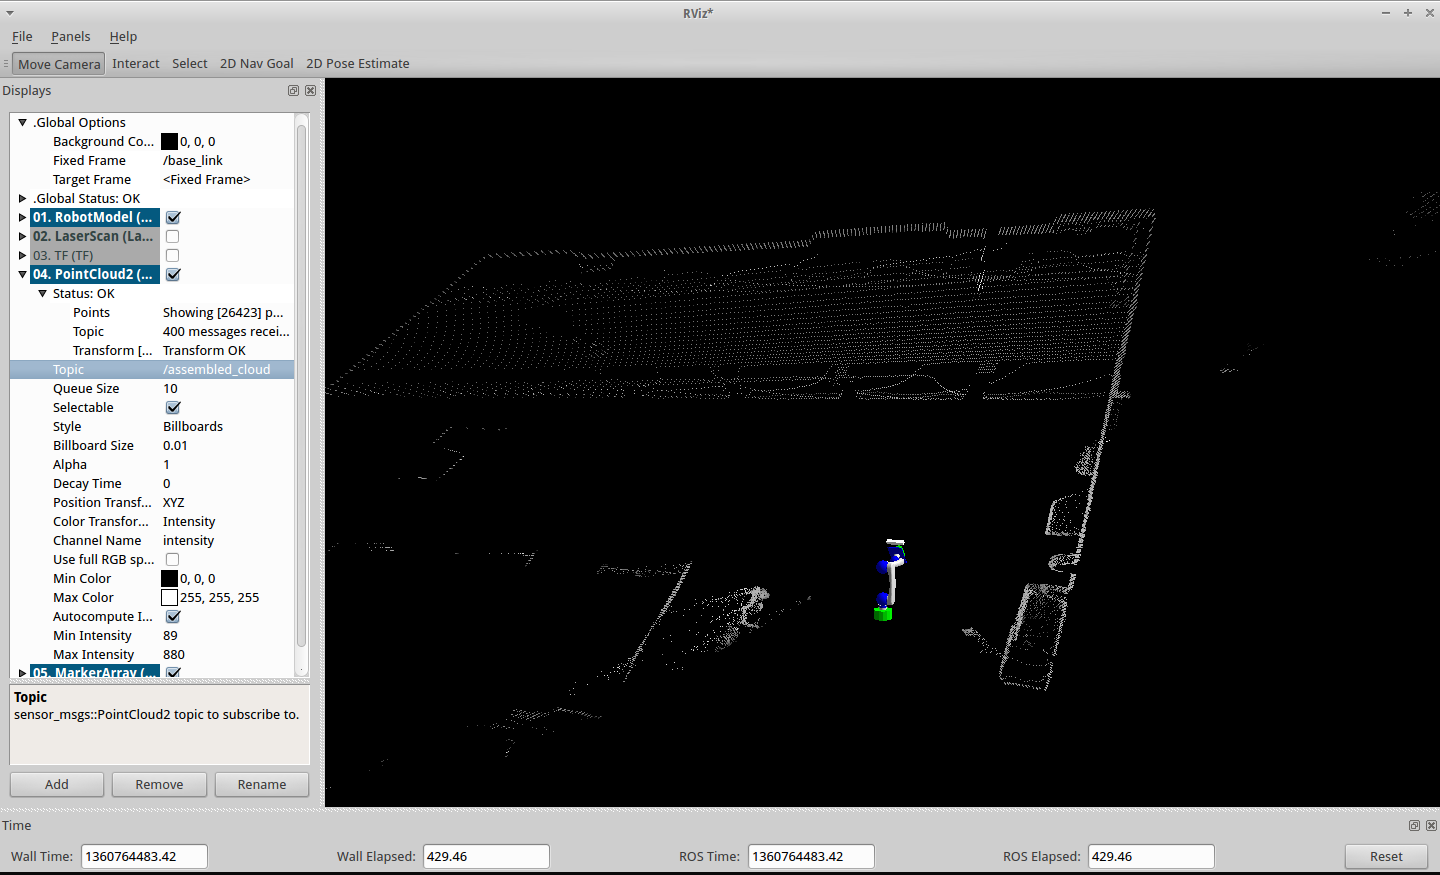Click the ROS Elapsed field
The width and height of the screenshot is (1440, 875).
[1151, 856]
